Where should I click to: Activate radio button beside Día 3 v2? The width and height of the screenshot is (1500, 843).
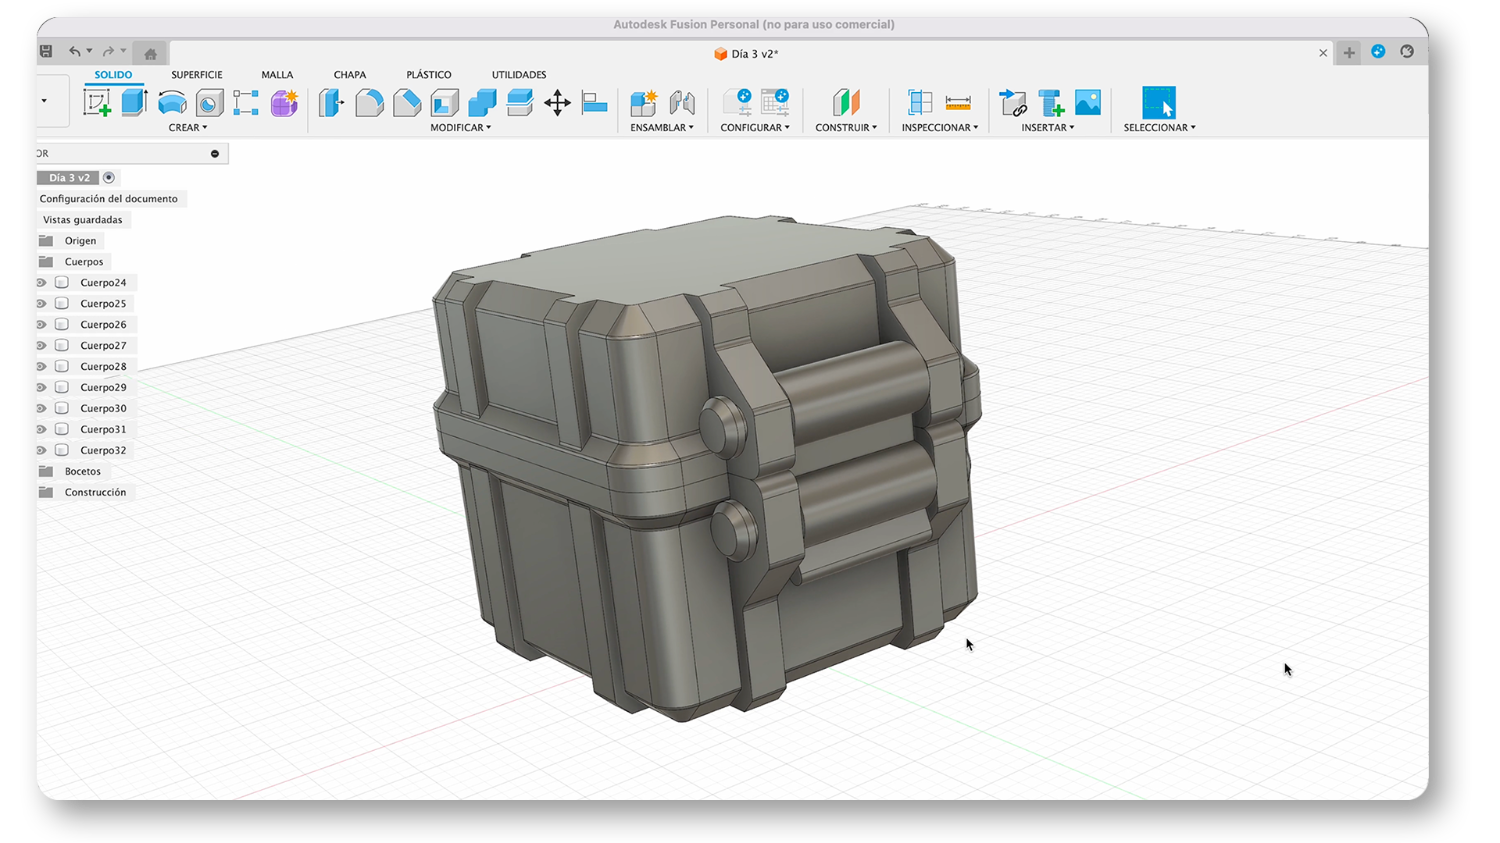coord(109,178)
